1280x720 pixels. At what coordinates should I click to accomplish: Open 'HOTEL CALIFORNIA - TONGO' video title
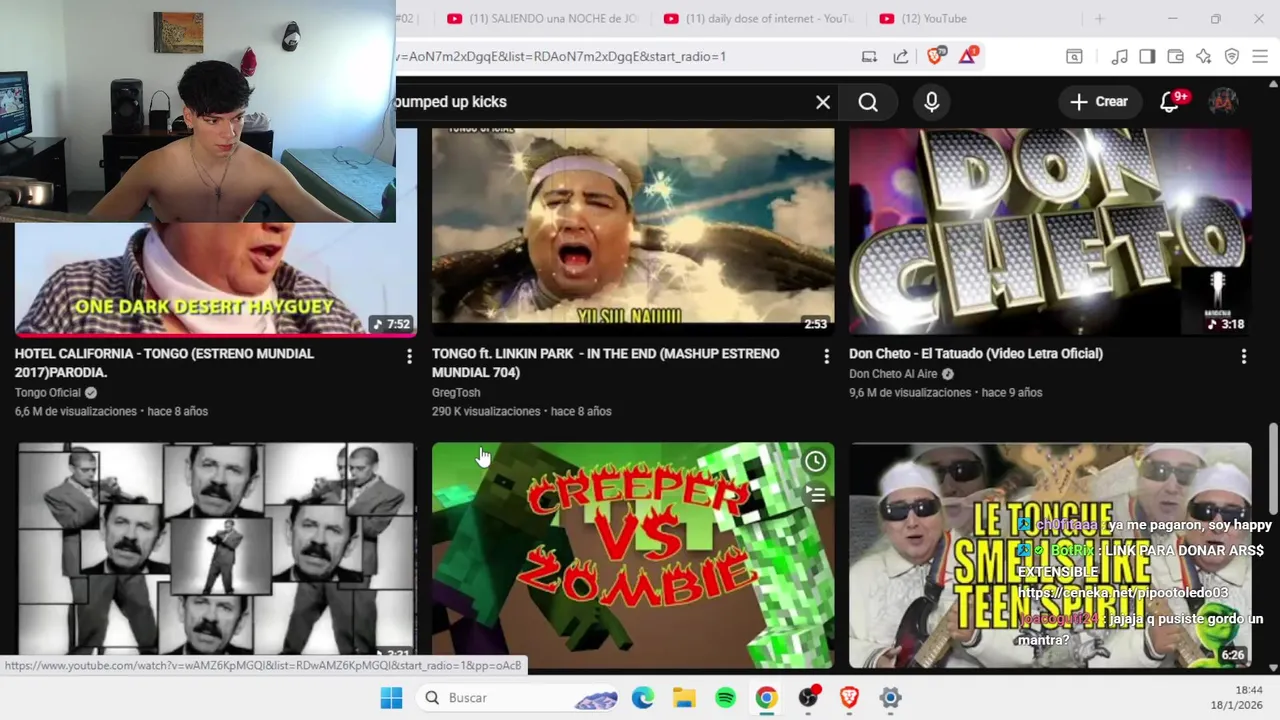pos(164,363)
